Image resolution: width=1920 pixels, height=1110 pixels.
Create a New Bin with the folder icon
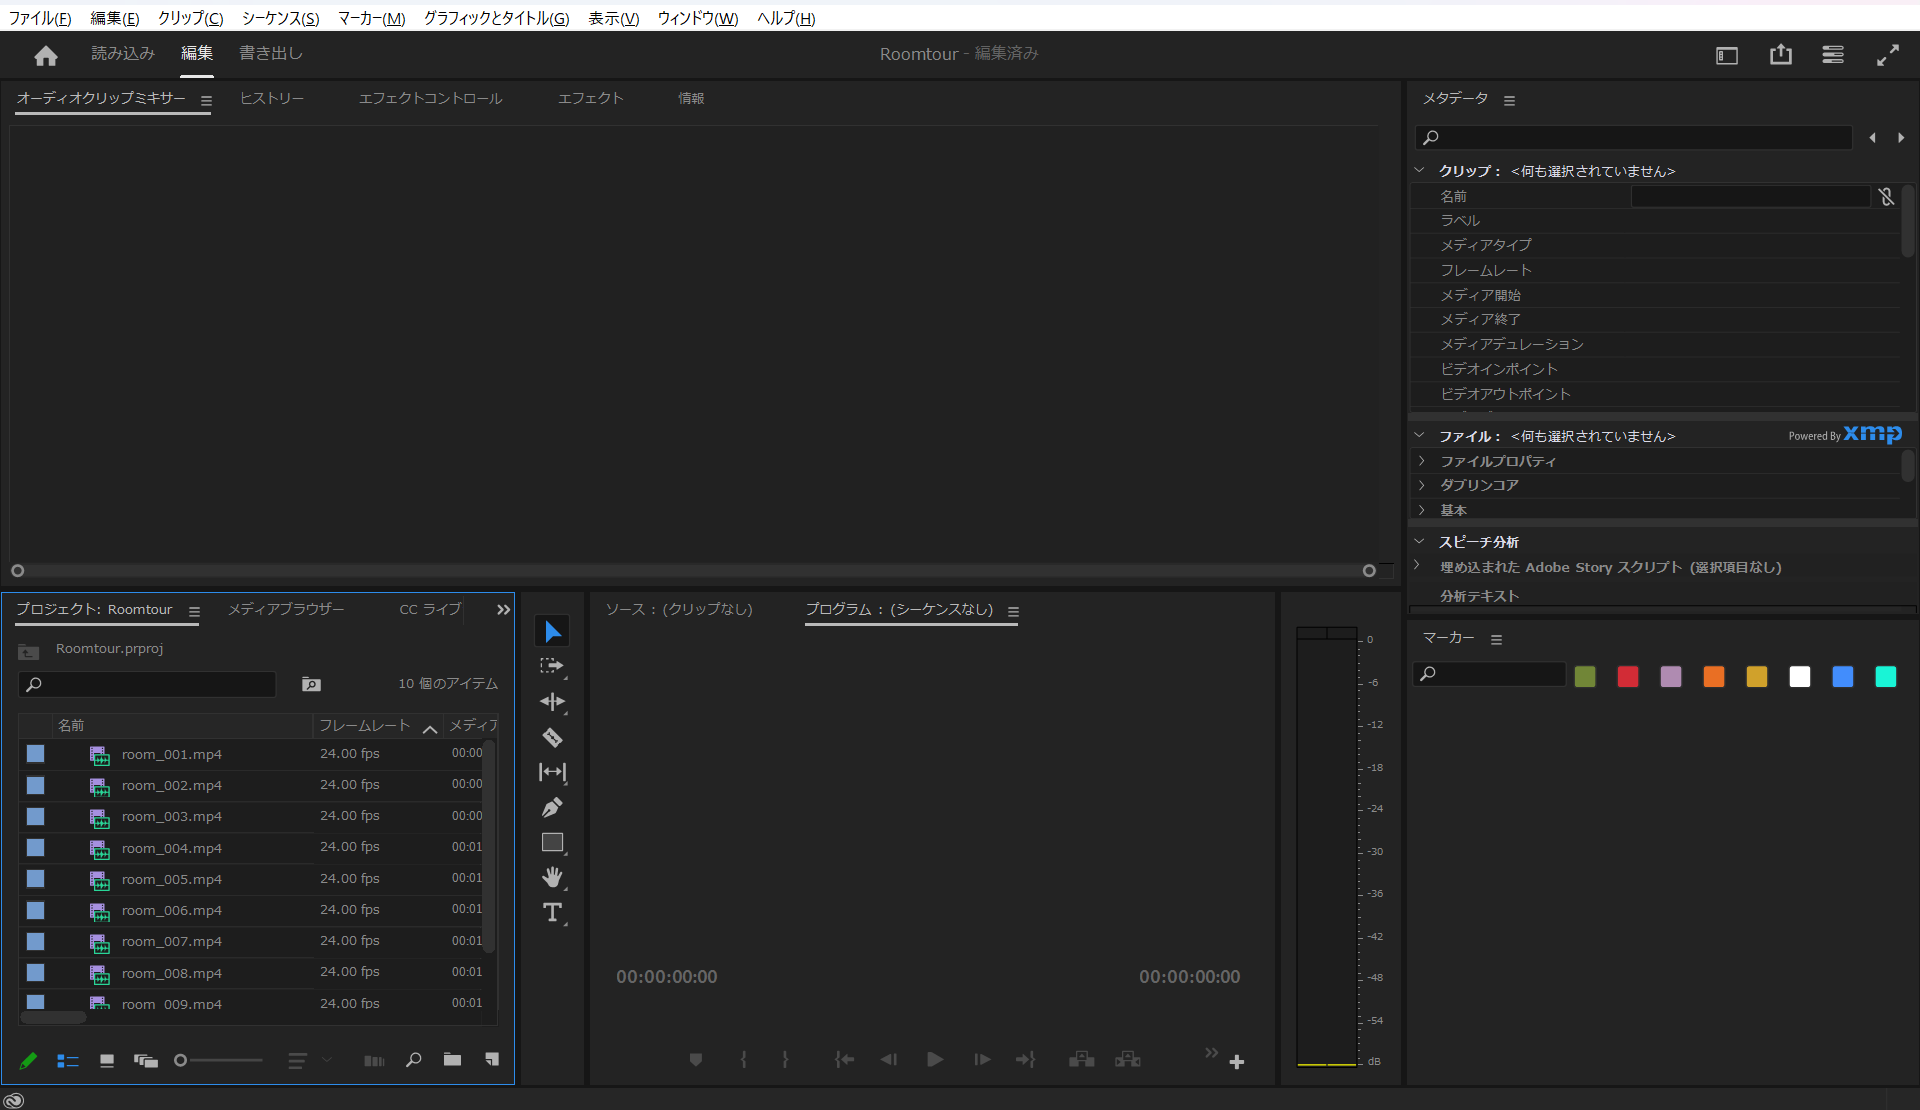(452, 1060)
